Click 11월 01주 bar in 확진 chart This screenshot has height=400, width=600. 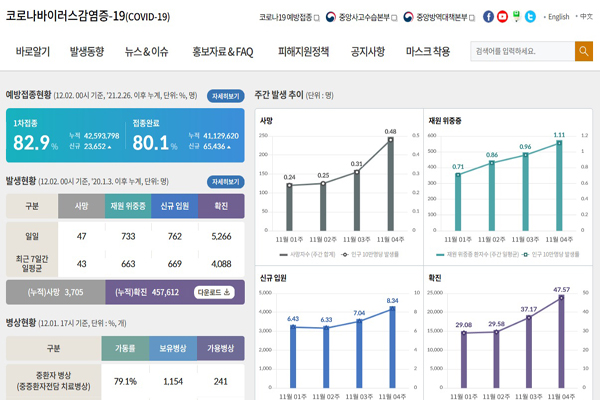[x=464, y=360]
